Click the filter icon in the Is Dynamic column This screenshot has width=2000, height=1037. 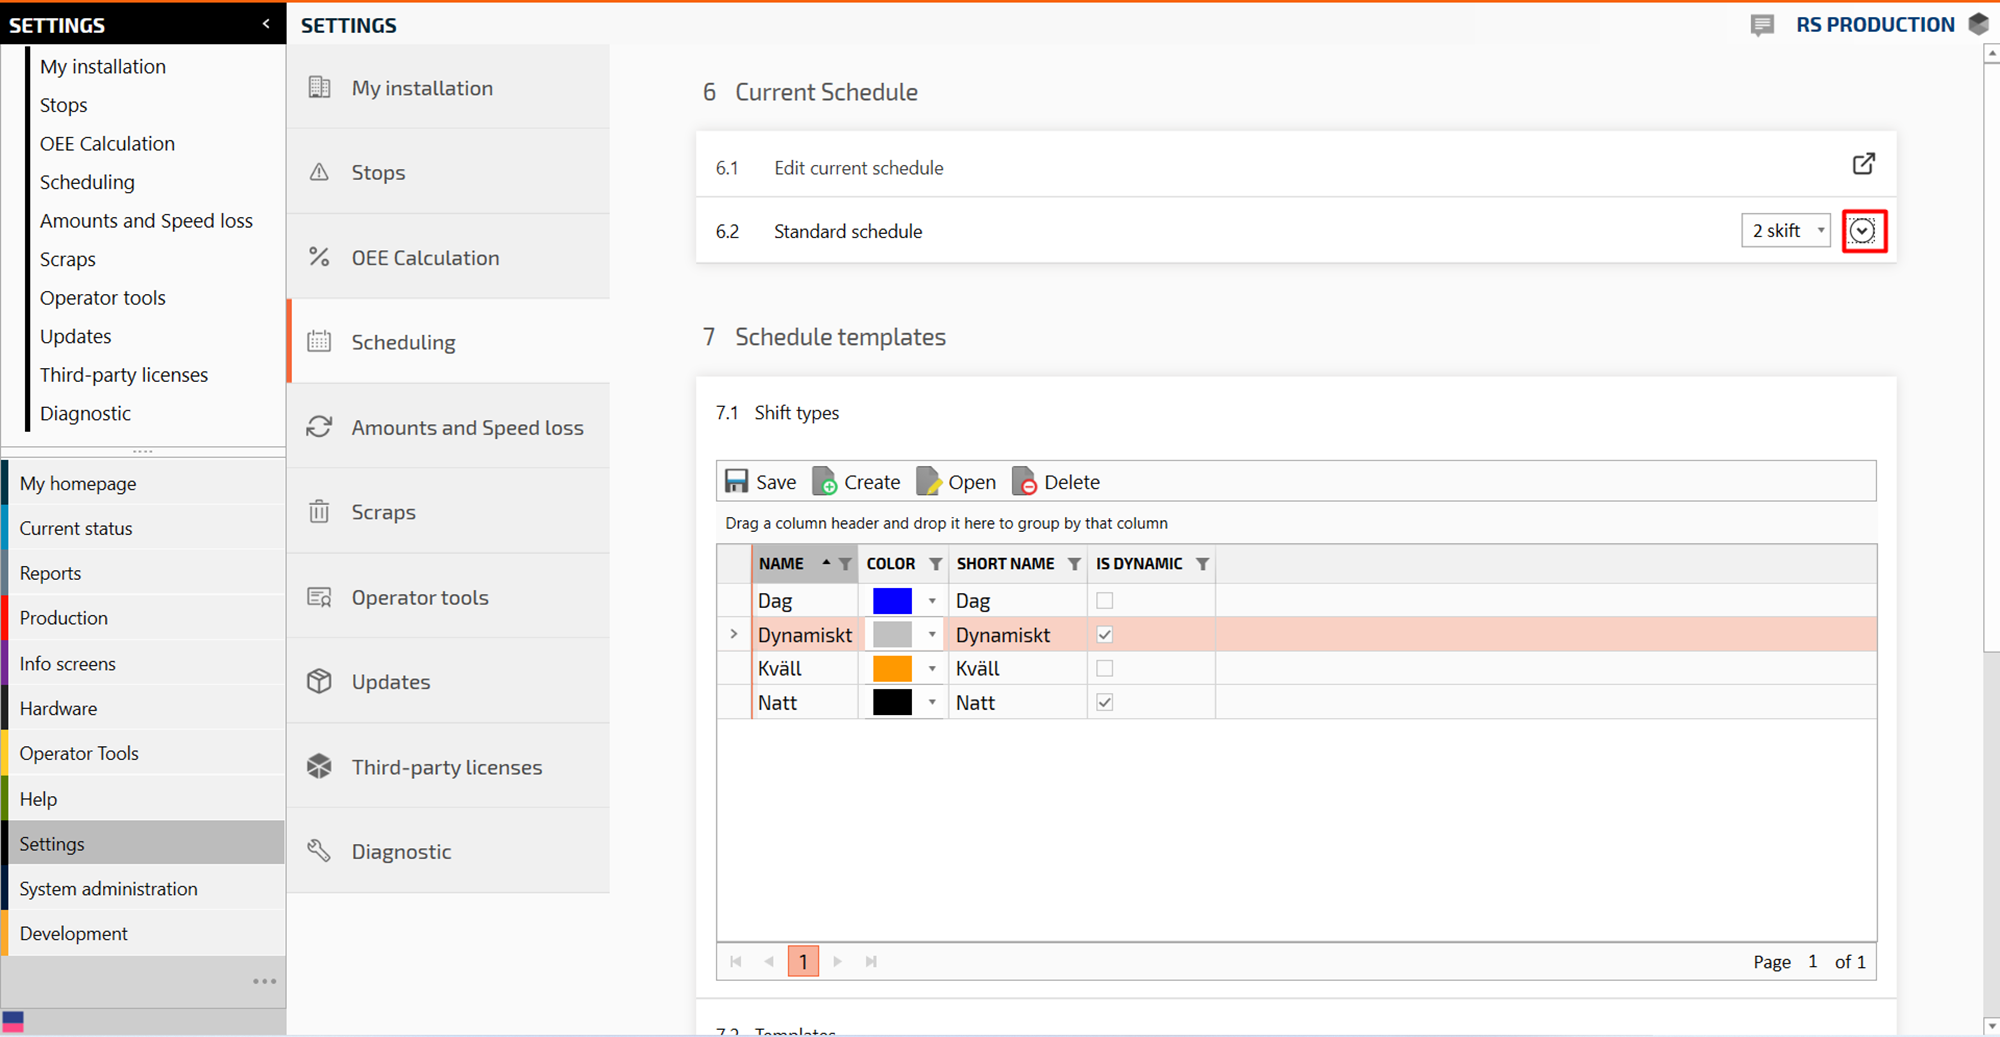(1202, 564)
